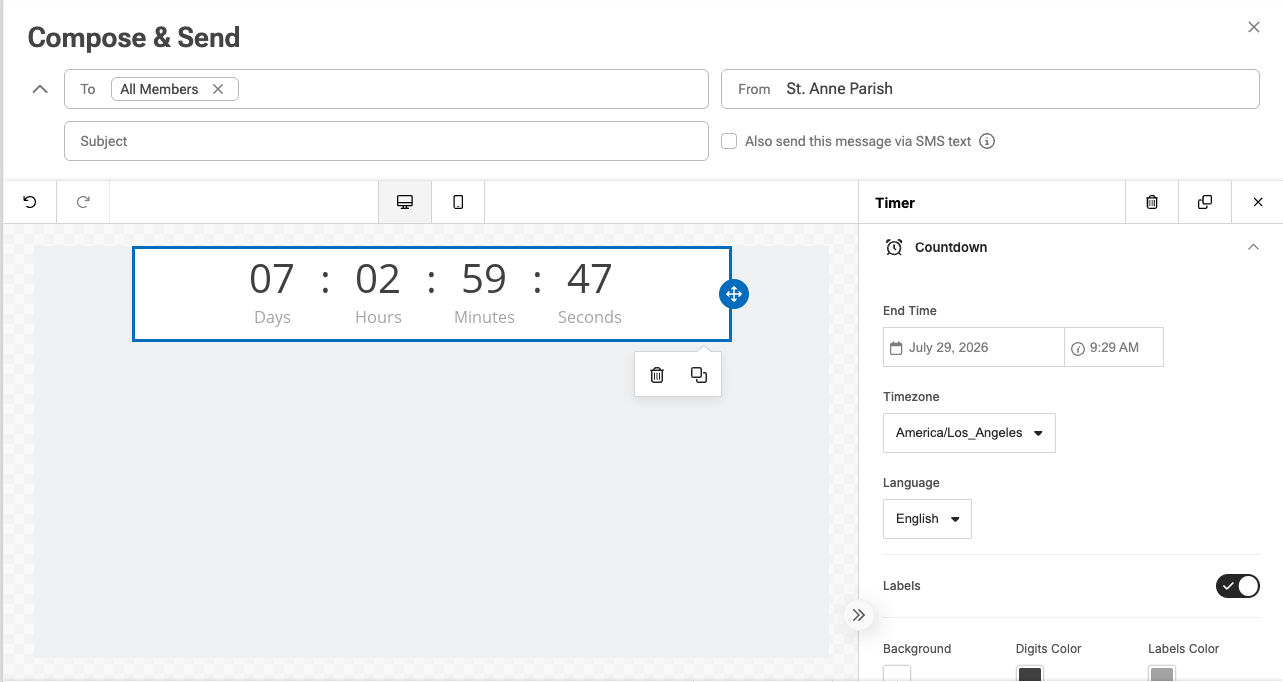Click the From field St. Anne Parish
This screenshot has width=1283, height=682.
990,89
